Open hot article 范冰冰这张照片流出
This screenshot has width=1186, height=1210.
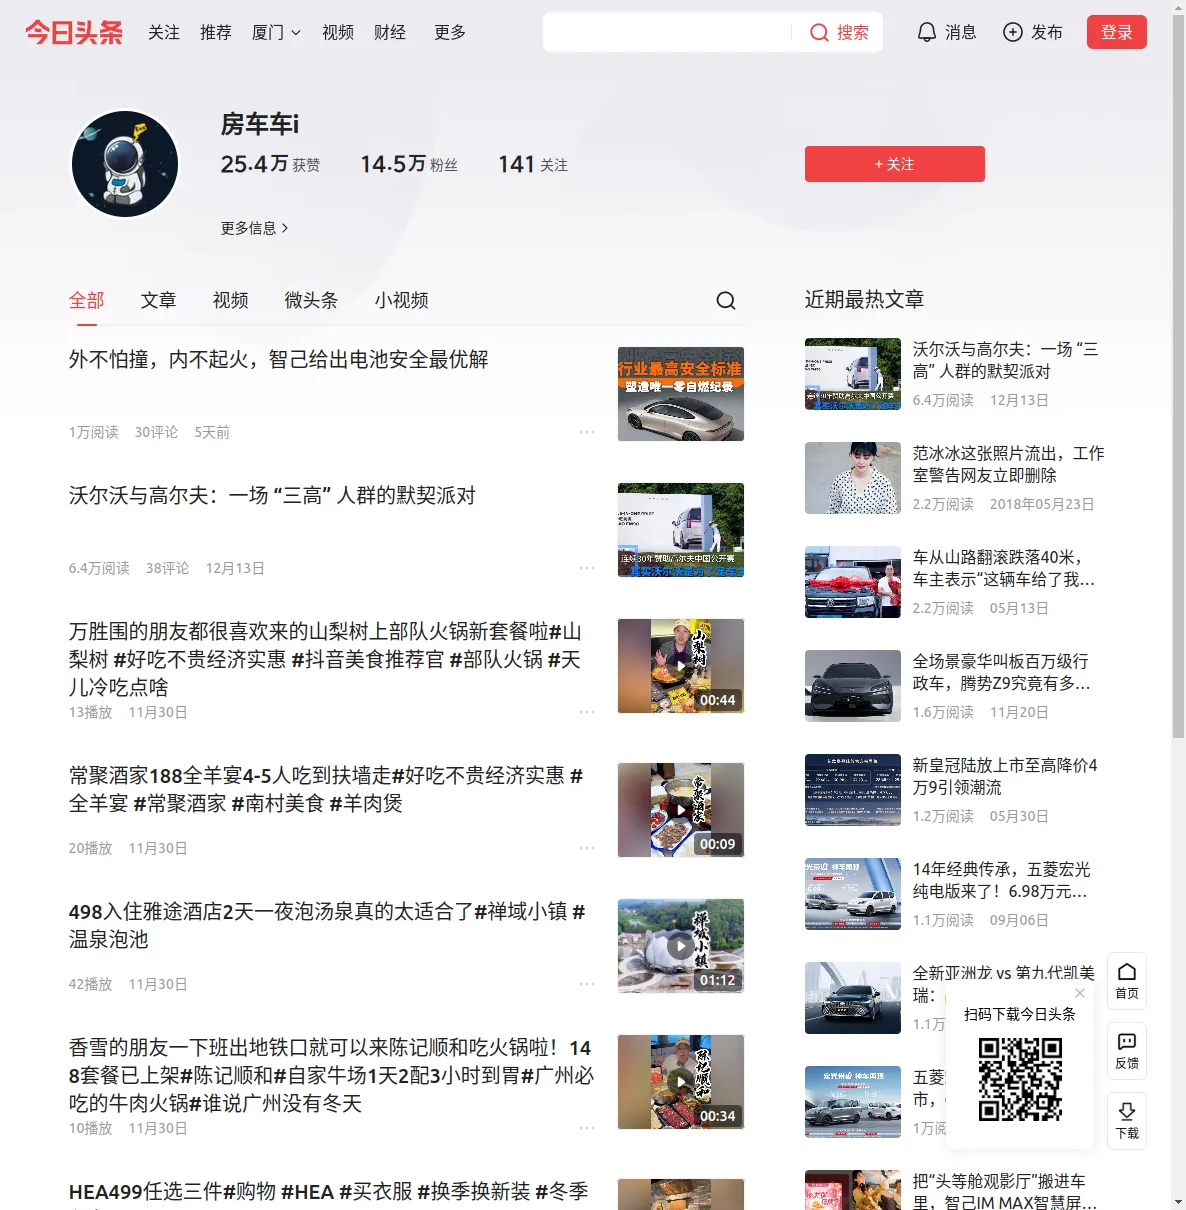(x=1009, y=464)
